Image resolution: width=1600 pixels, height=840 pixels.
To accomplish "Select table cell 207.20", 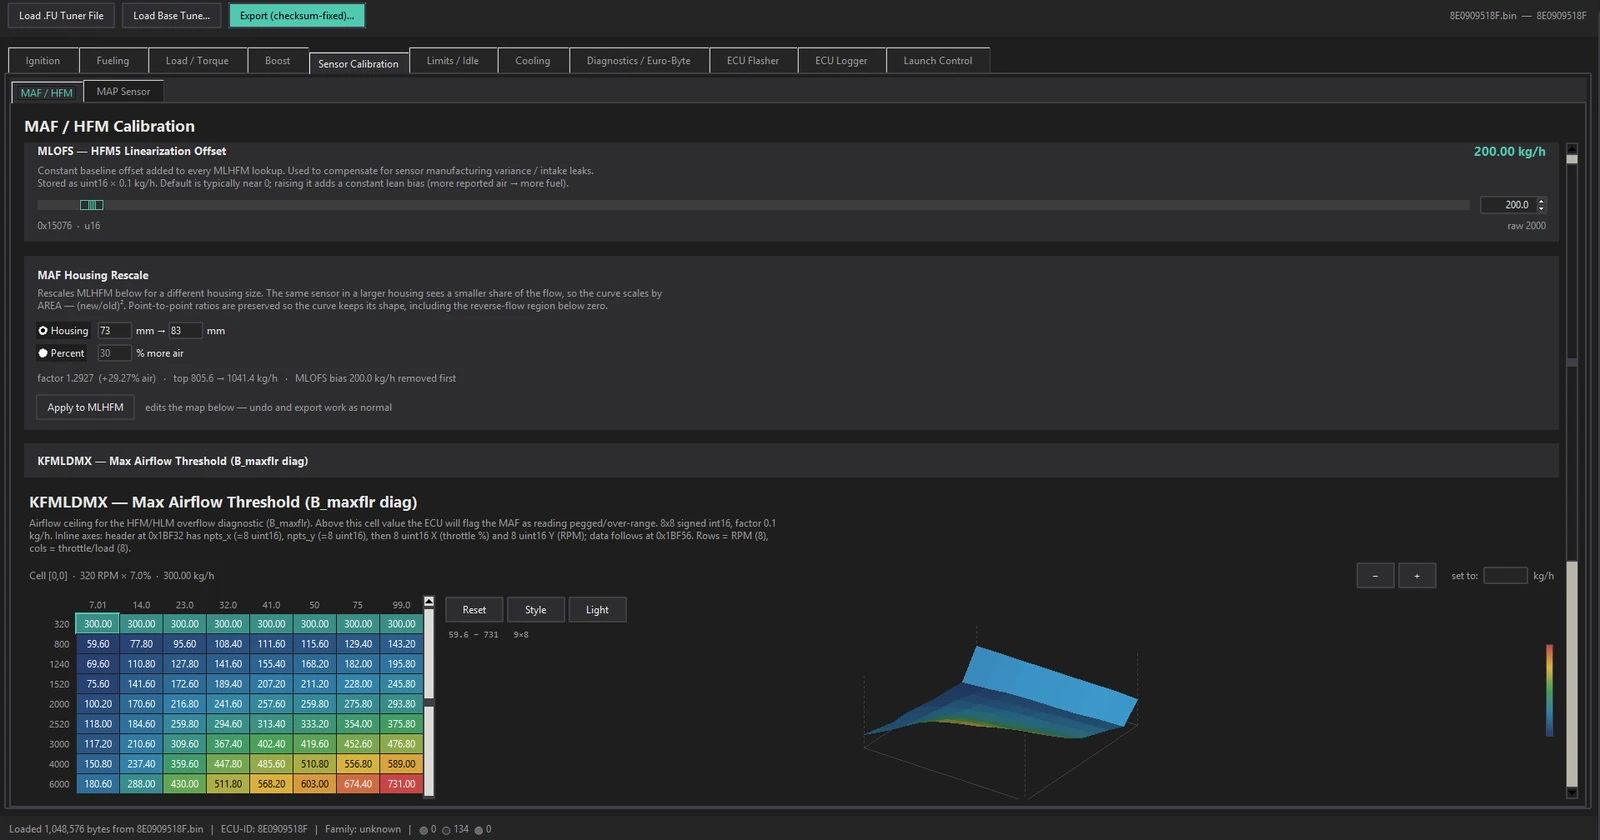I will click(271, 684).
